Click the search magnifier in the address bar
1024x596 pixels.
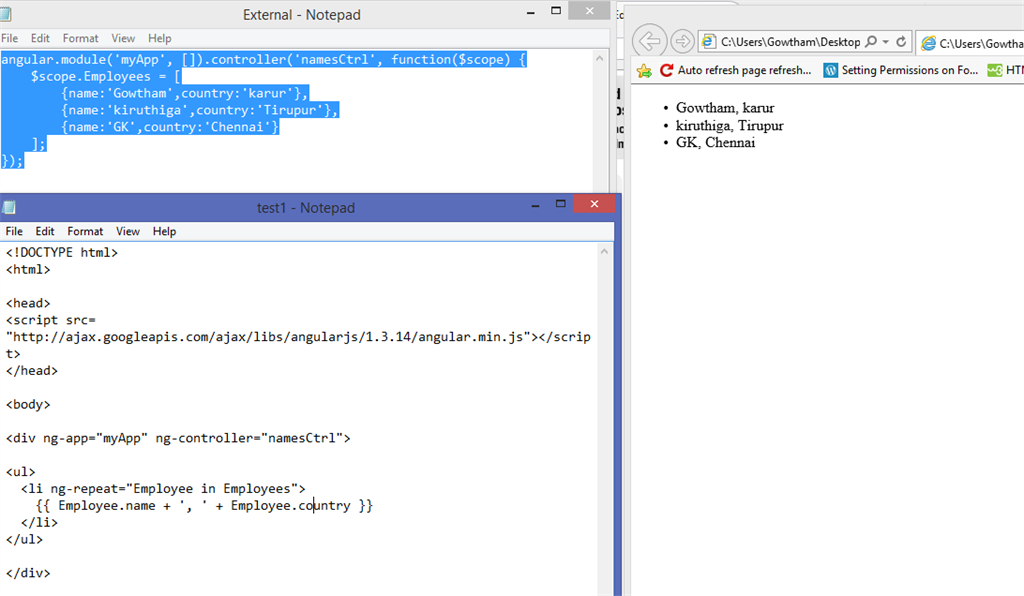pyautogui.click(x=871, y=42)
